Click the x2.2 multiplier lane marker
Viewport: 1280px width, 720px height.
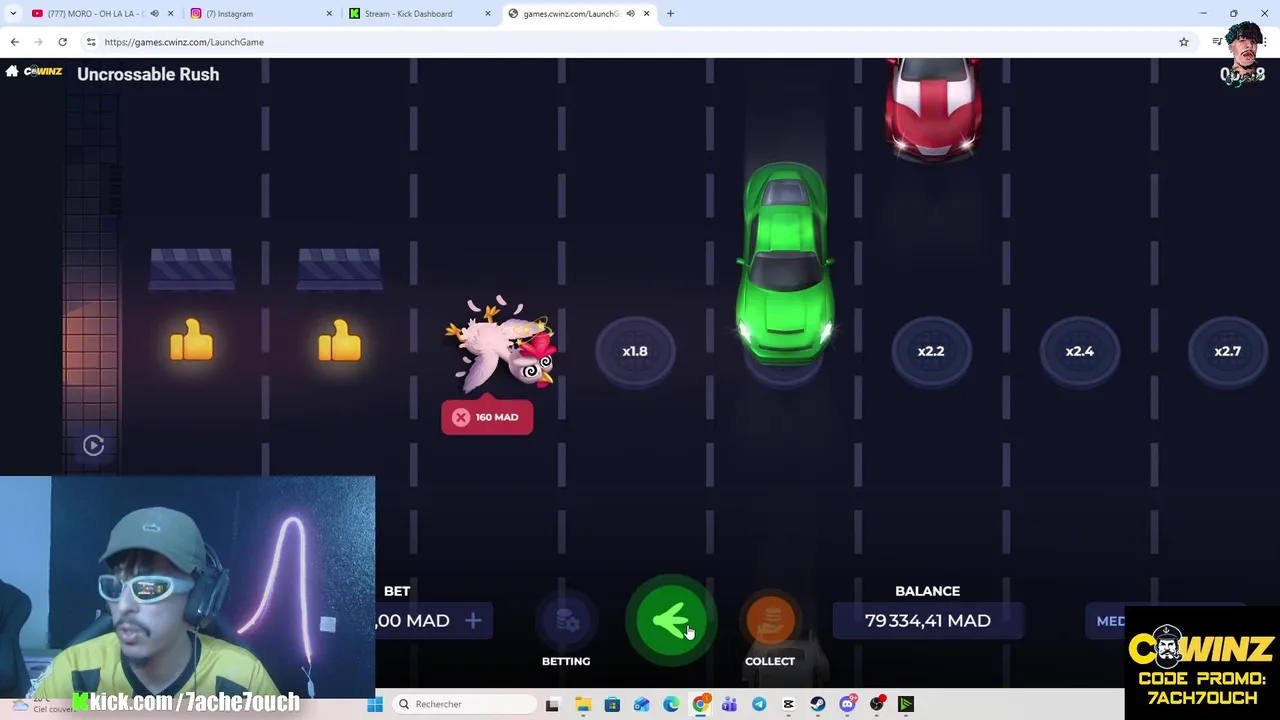[931, 351]
